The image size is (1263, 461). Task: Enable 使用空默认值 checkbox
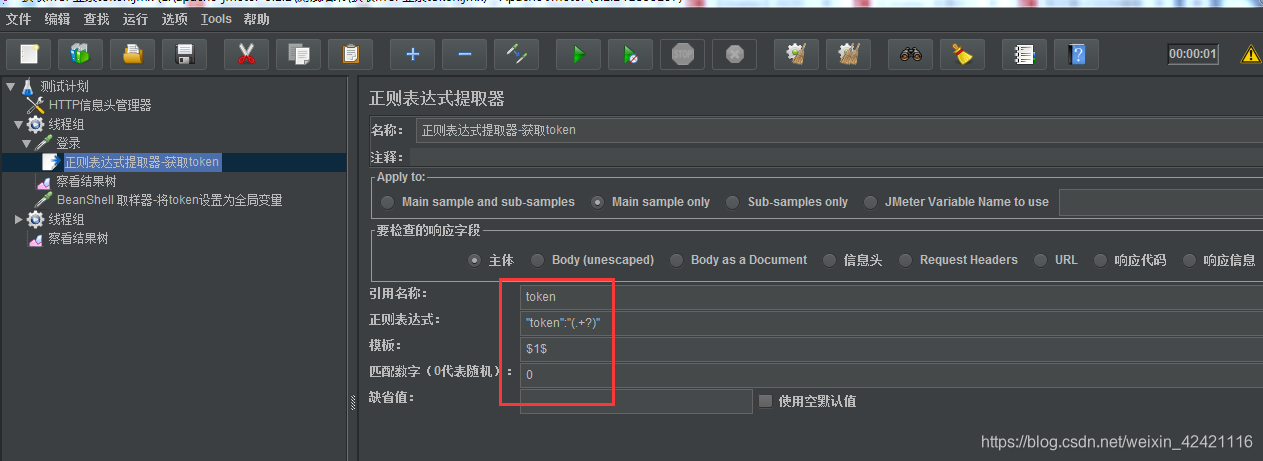coord(765,401)
